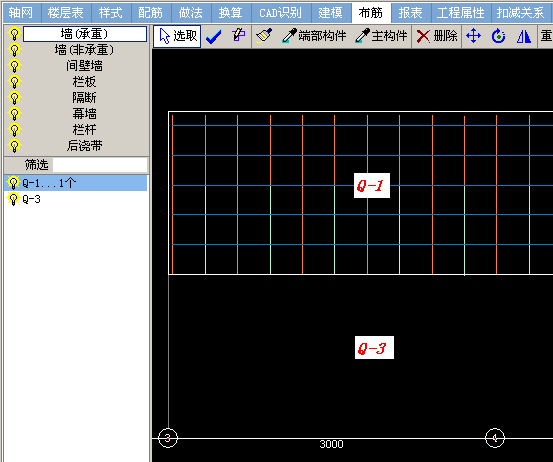Pick the 端部构件 eyedropper tool
The width and height of the screenshot is (553, 462).
click(314, 36)
